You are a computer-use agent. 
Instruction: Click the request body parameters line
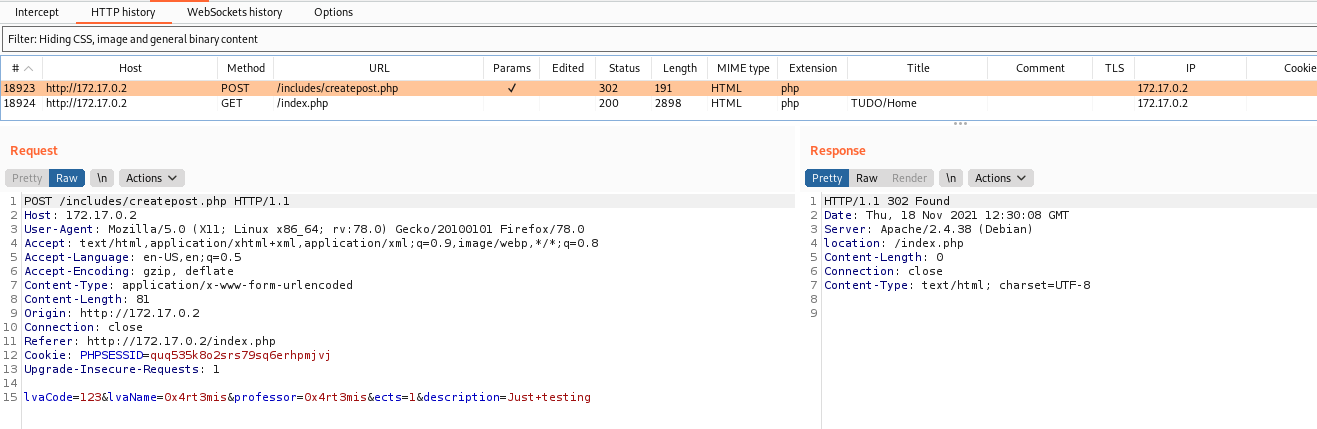pos(308,397)
